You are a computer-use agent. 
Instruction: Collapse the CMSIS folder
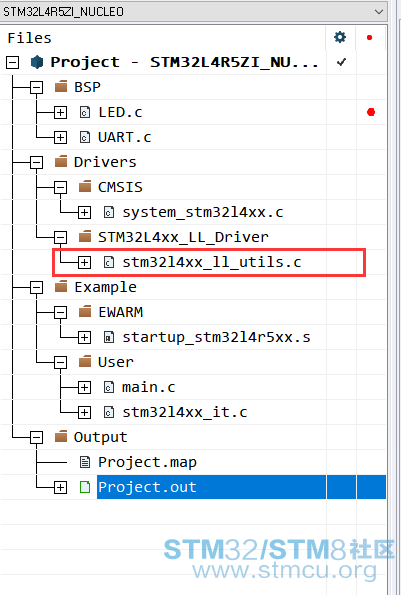pyautogui.click(x=60, y=187)
